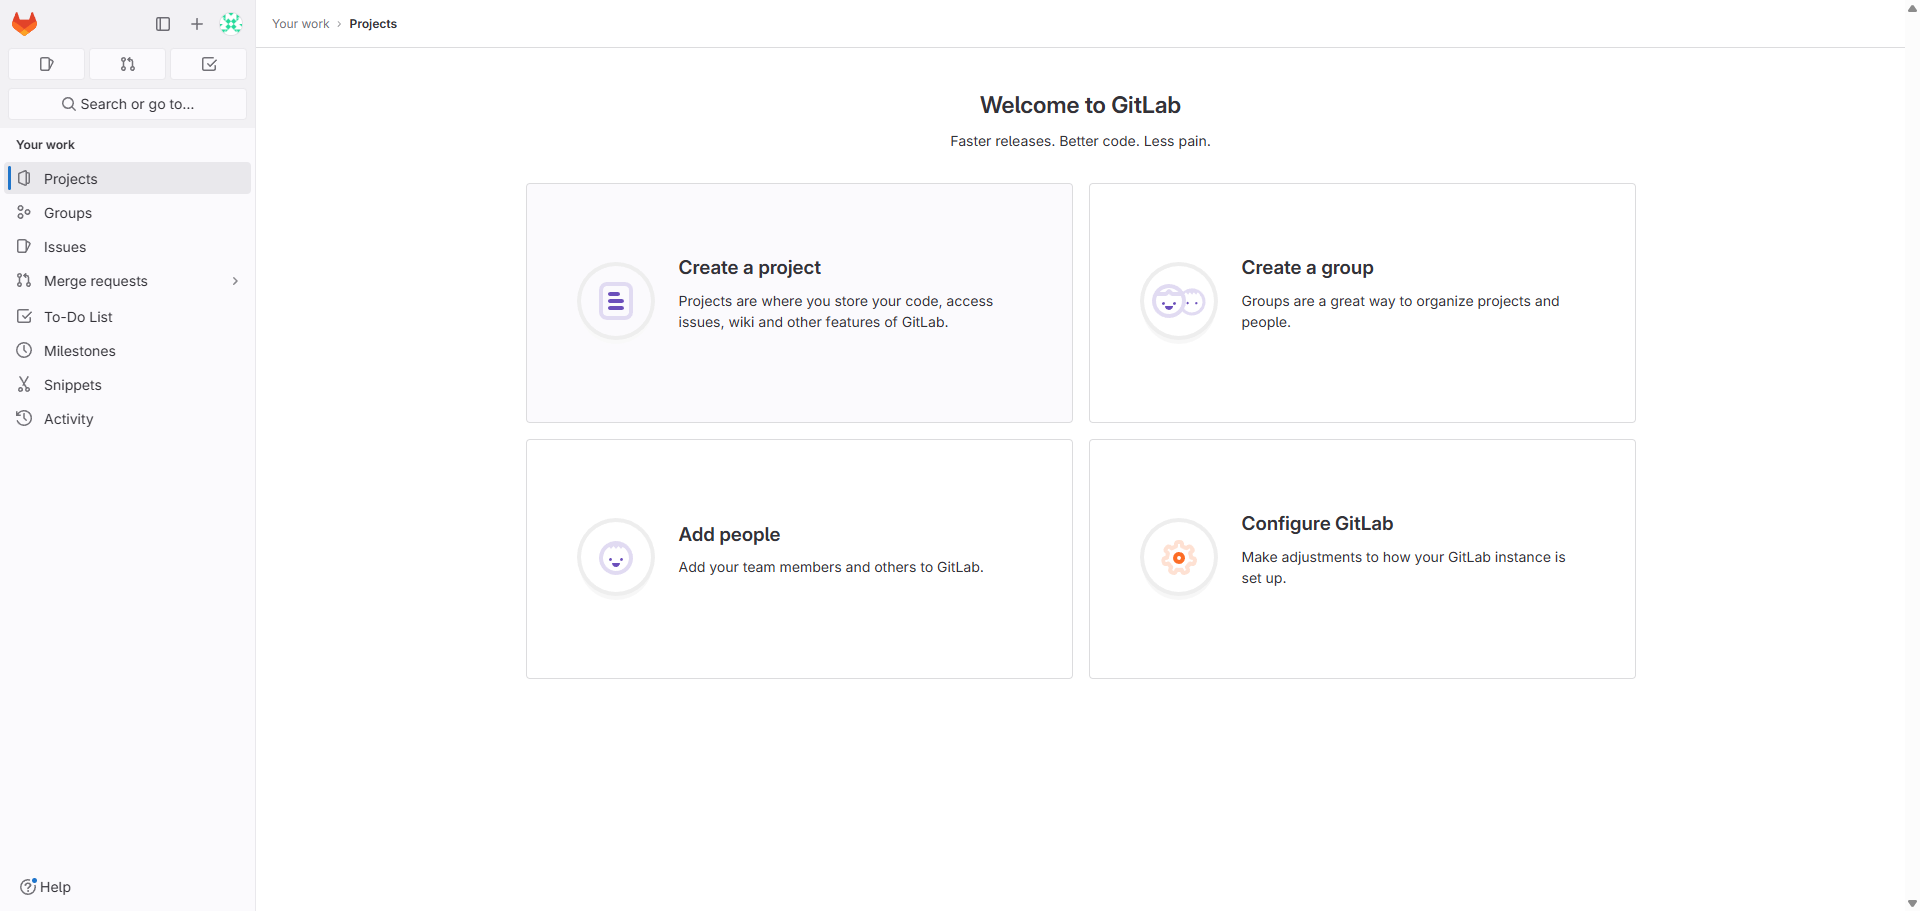Viewport: 1920px width, 911px height.
Task: Toggle the sidebar with the panel icon
Action: click(163, 24)
